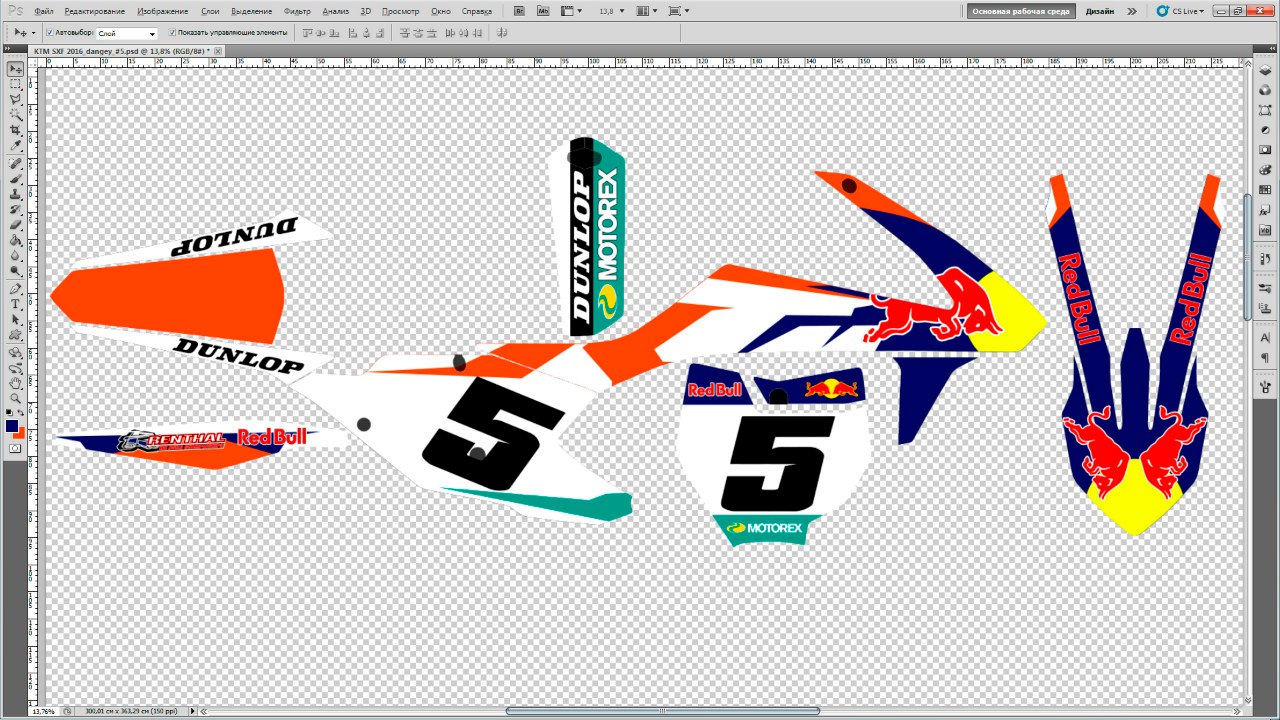Switch to the Дизайн workspace
Screen dimensions: 1280x720
(1100, 11)
